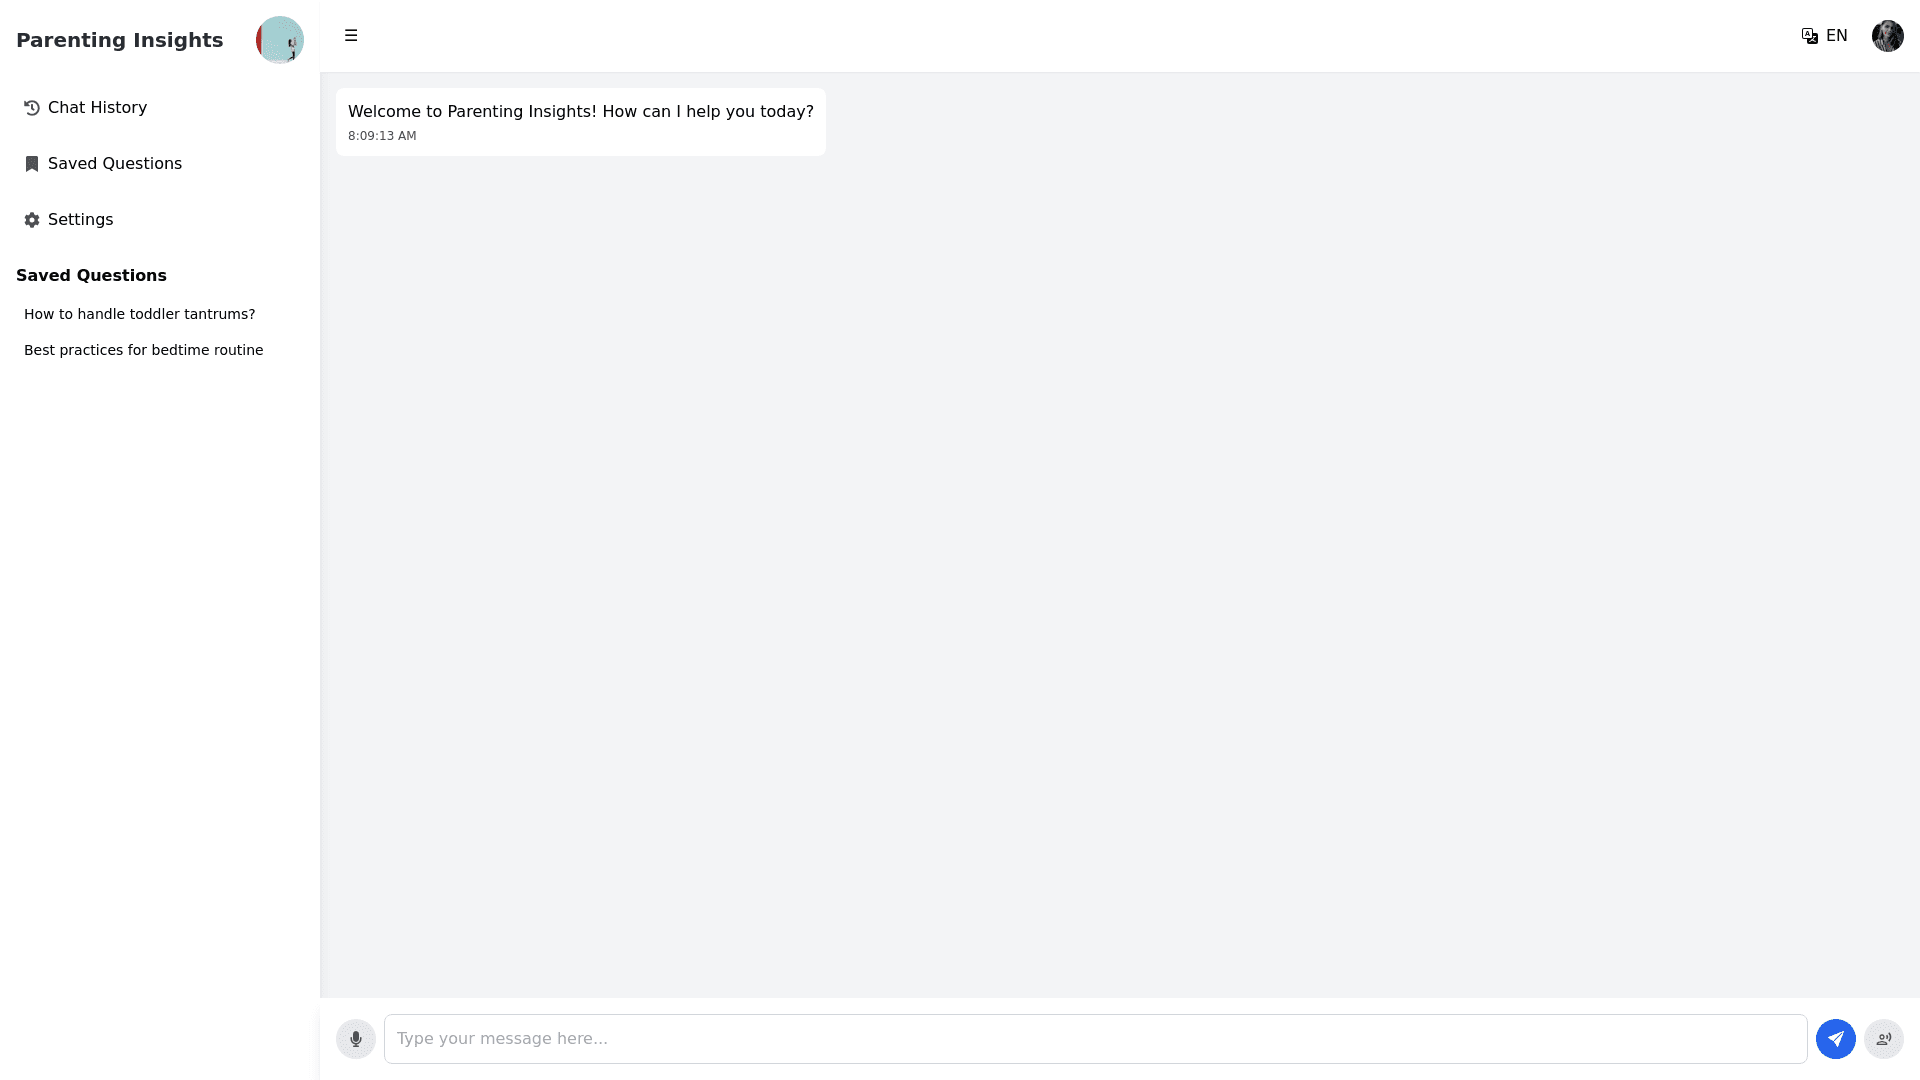Image resolution: width=1920 pixels, height=1080 pixels.
Task: Click the microphone voice input icon
Action: tap(355, 1039)
